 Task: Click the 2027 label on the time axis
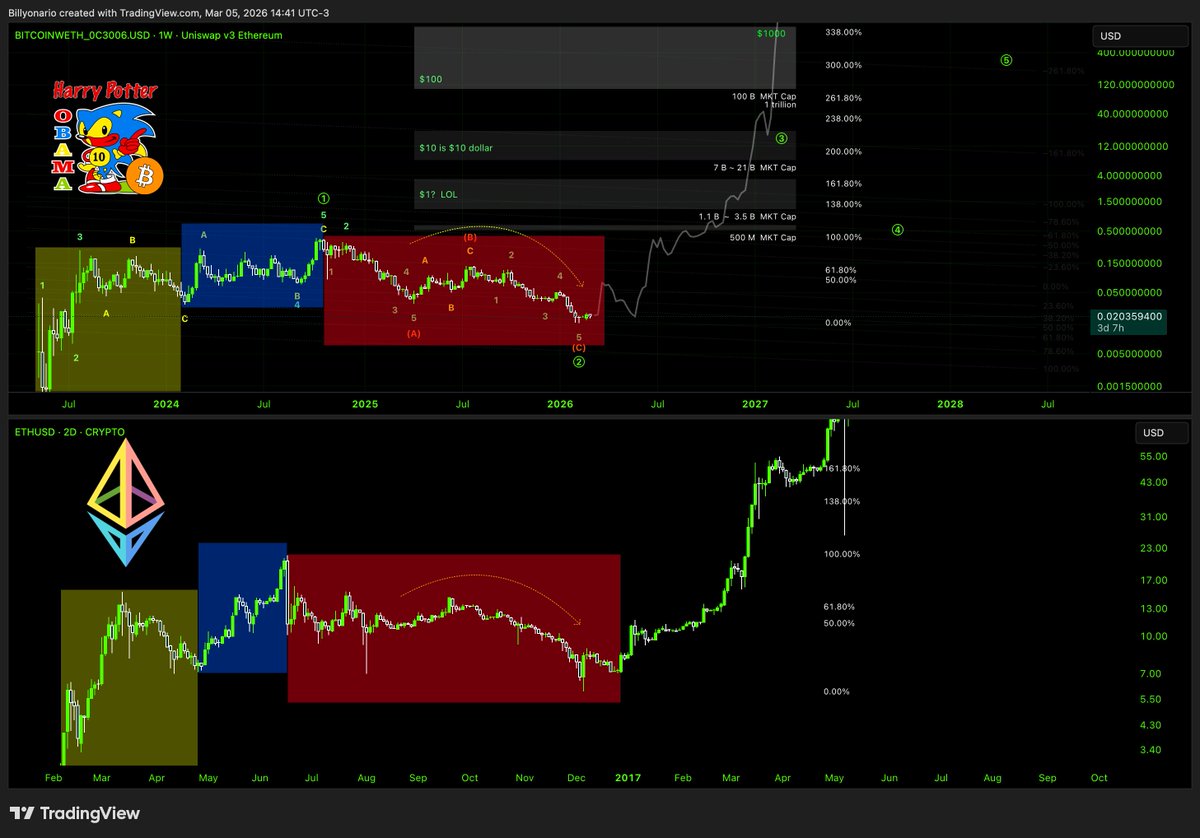[755, 404]
